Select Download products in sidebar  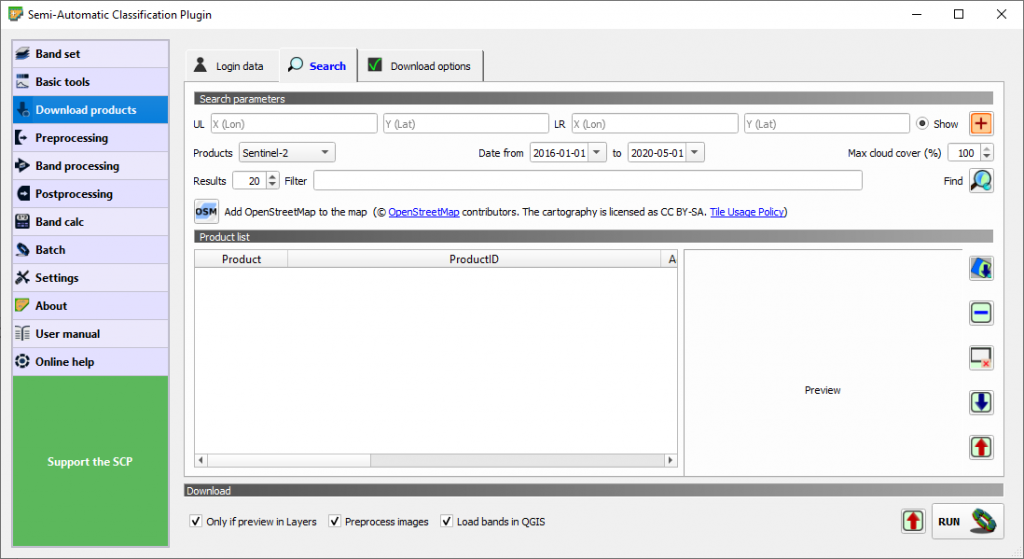point(90,110)
